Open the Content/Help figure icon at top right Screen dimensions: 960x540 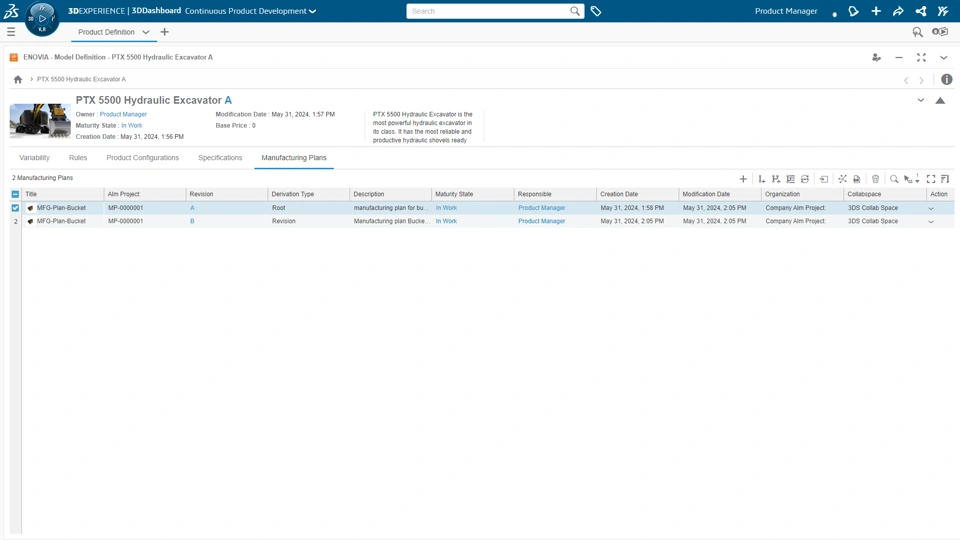tap(943, 11)
